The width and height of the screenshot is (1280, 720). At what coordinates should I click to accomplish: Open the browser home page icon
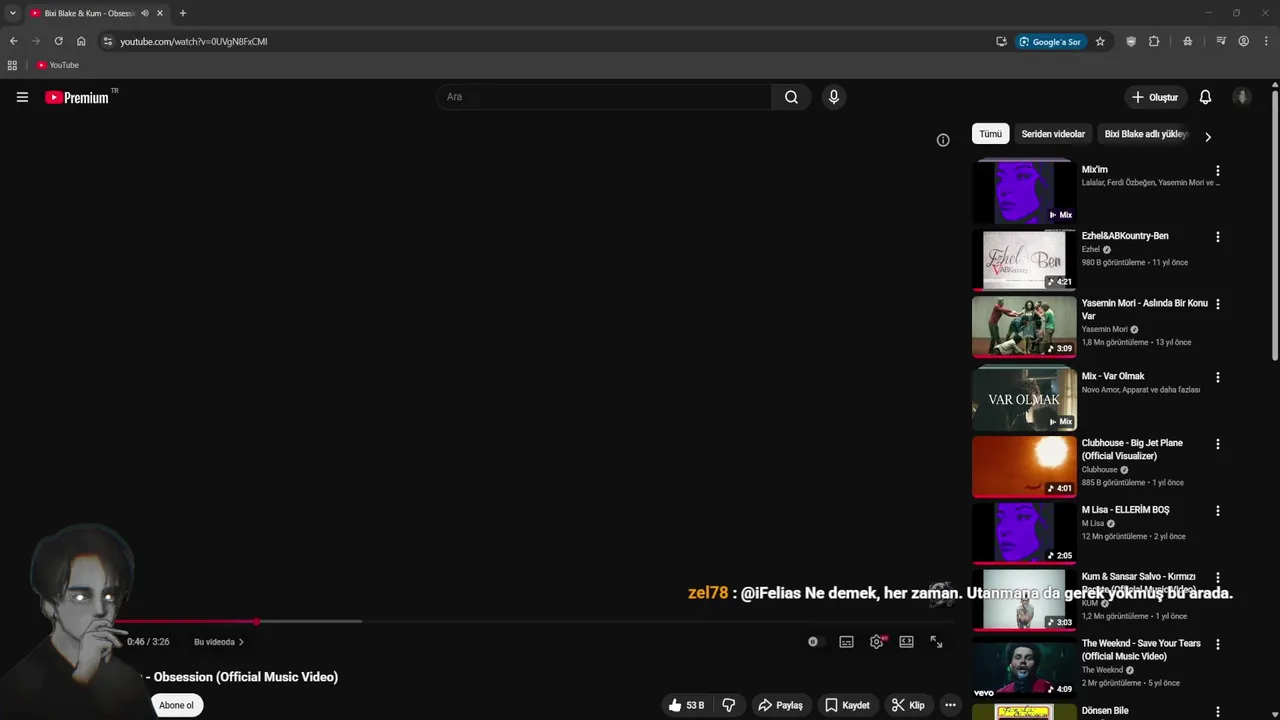(81, 41)
